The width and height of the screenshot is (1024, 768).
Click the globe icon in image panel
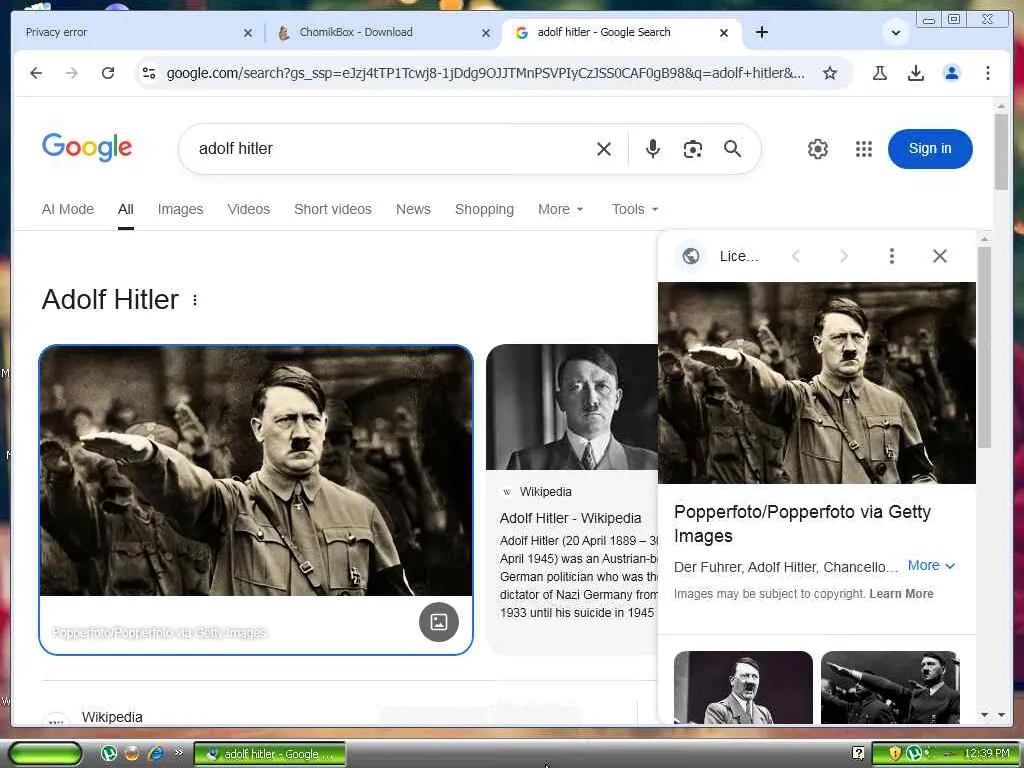click(690, 256)
